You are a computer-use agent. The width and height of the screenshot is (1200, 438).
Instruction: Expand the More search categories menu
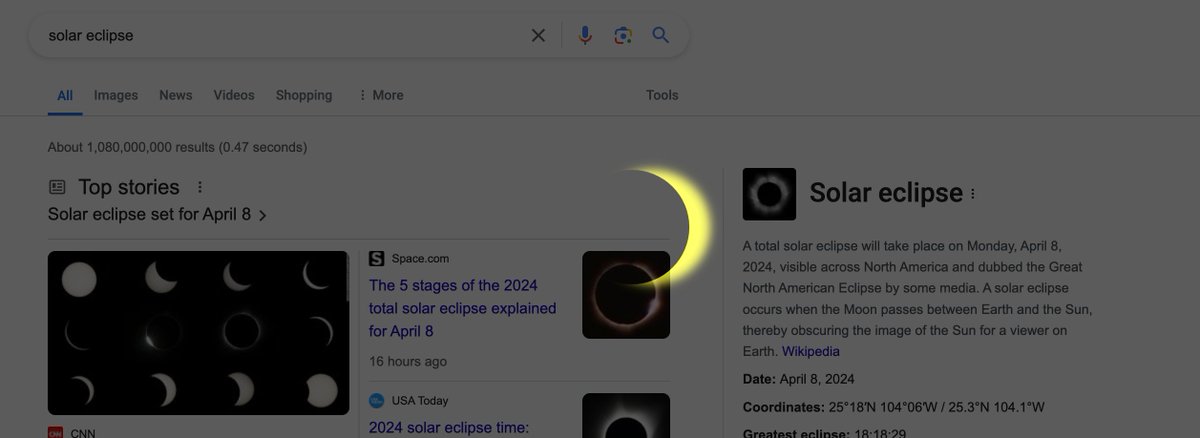point(381,95)
